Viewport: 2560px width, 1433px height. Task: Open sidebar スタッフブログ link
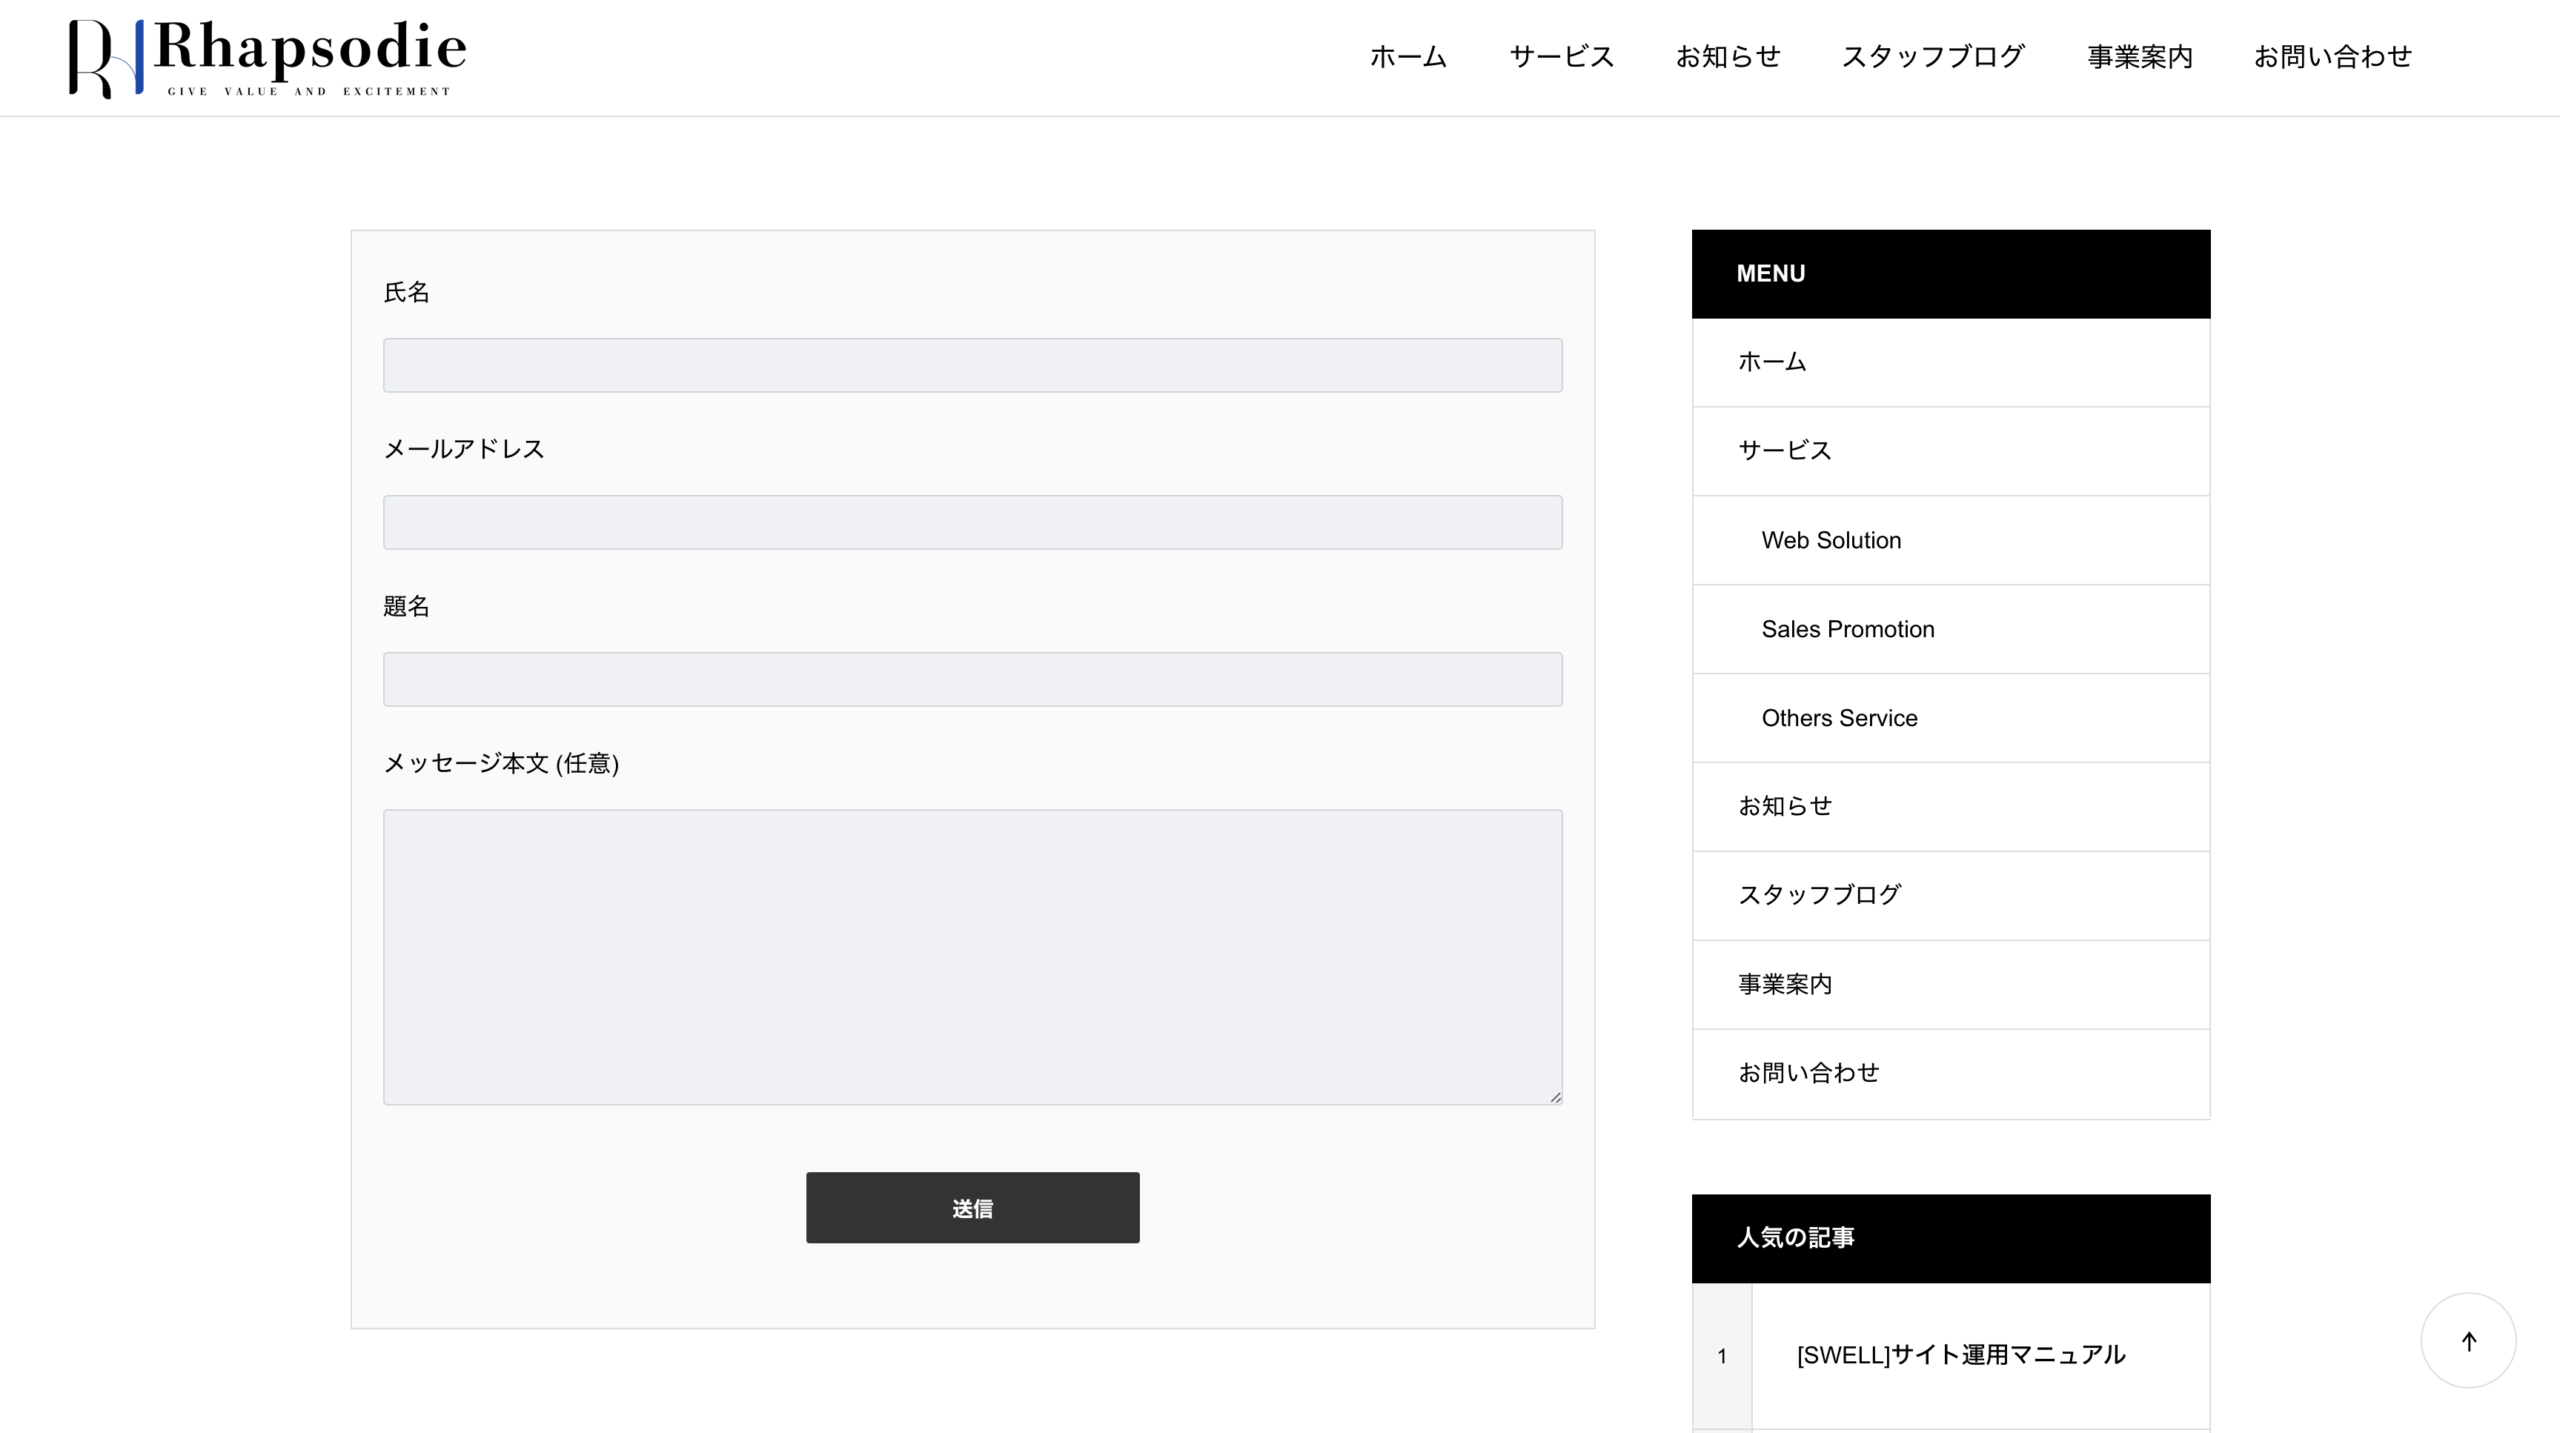click(x=1819, y=895)
